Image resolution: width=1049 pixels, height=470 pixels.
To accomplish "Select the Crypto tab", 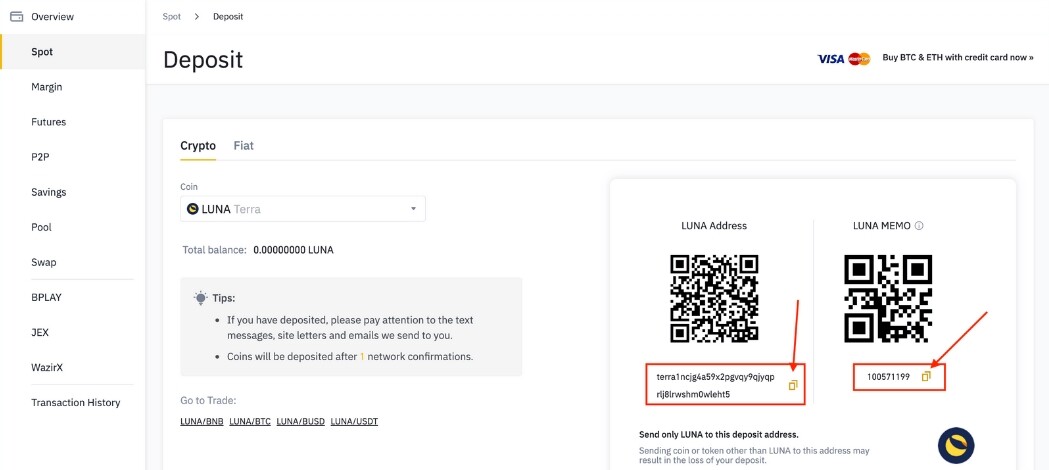I will [x=198, y=146].
